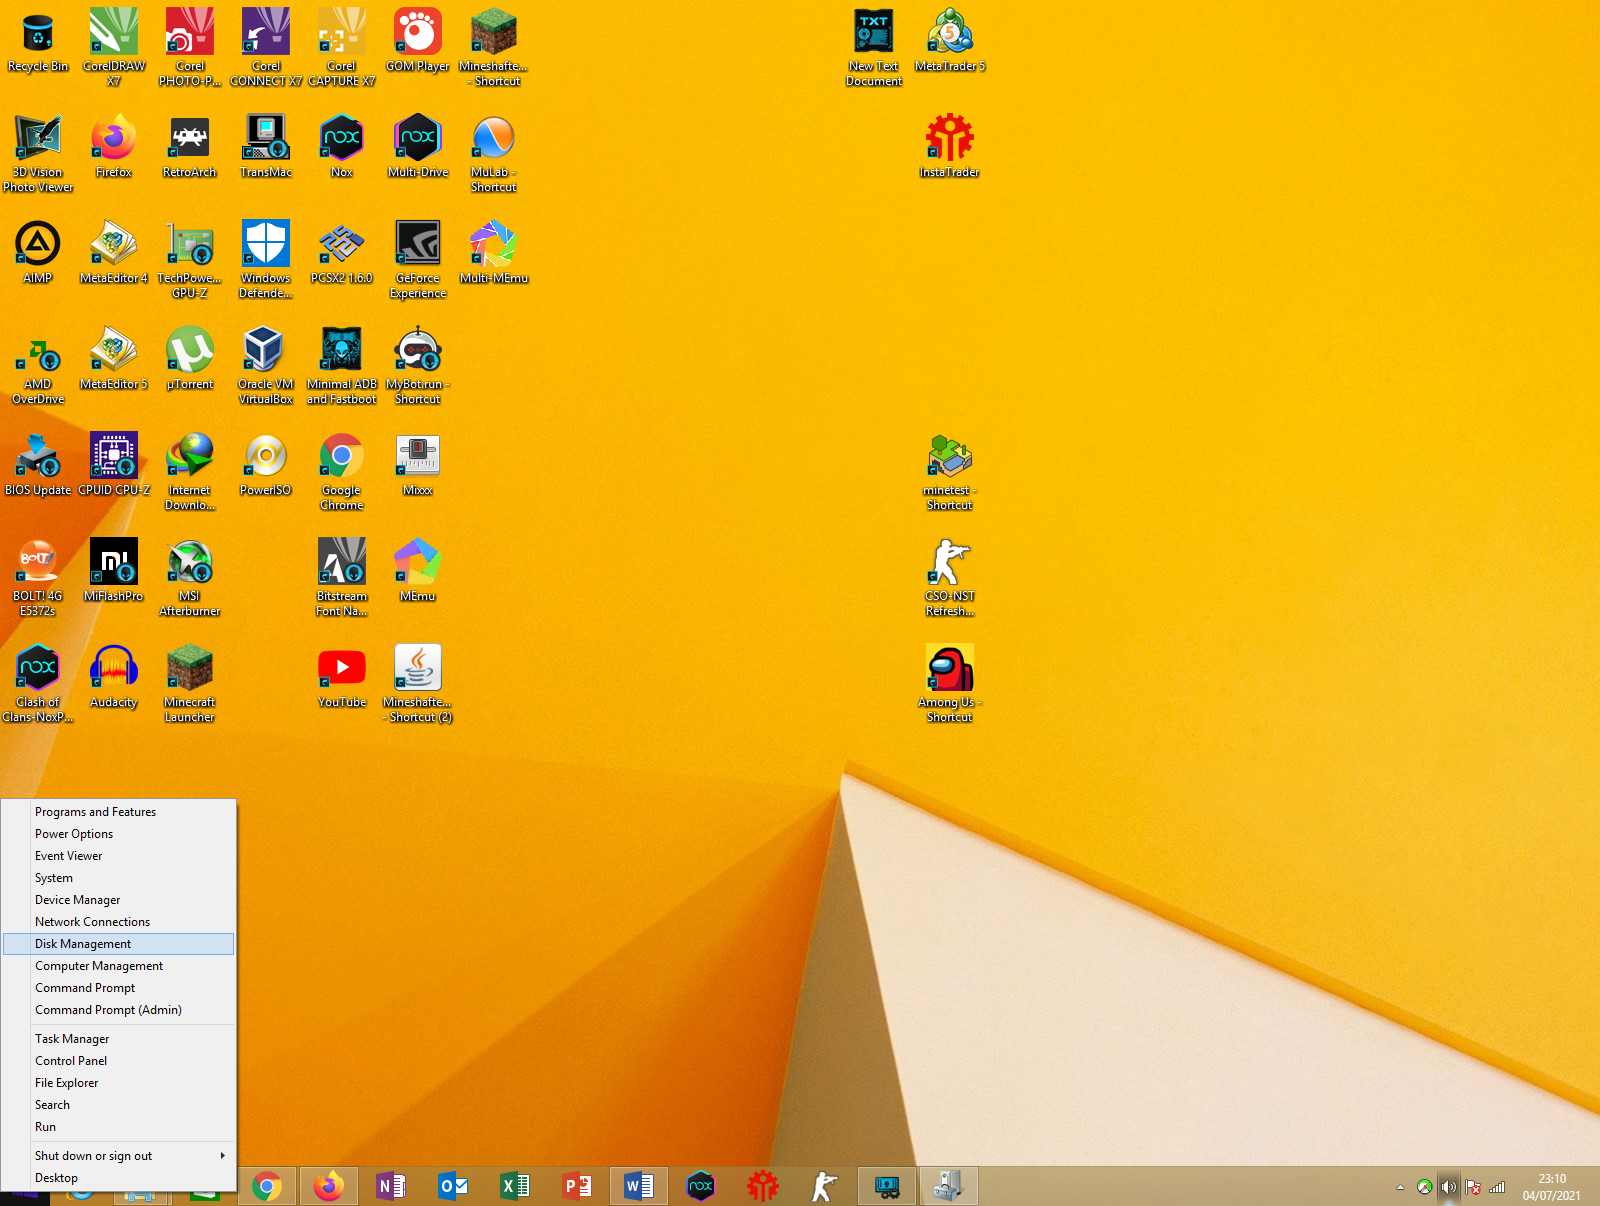Select the PCSX2 1.6.0 desktop icon
The height and width of the screenshot is (1206, 1600).
[342, 253]
